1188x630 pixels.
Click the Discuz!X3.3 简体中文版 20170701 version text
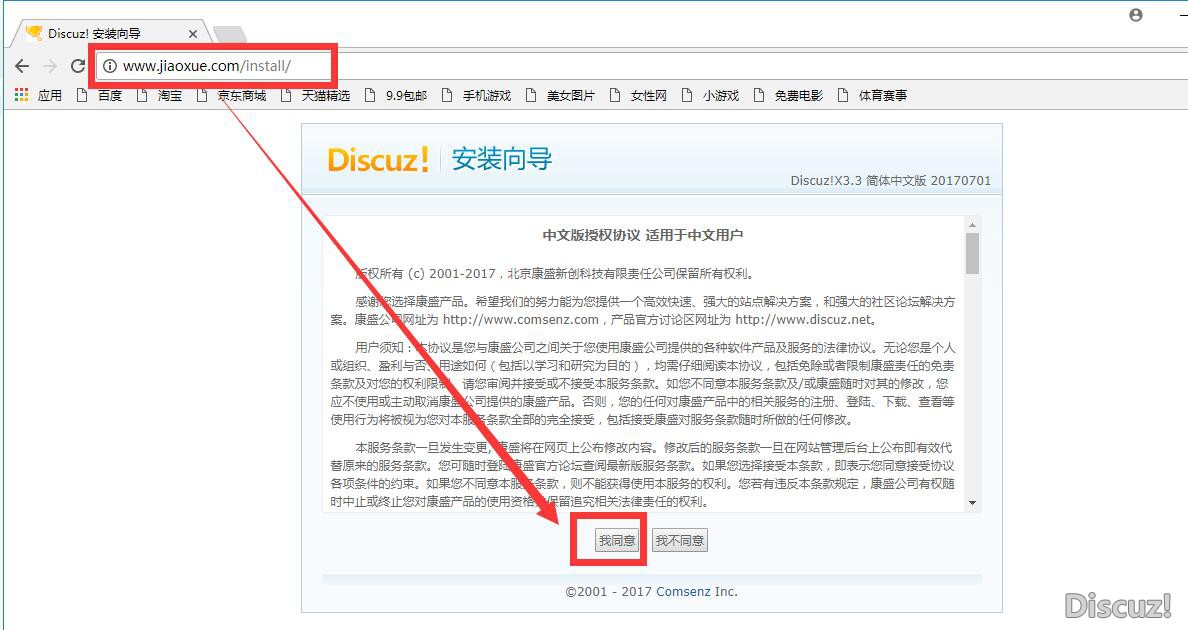coord(890,180)
